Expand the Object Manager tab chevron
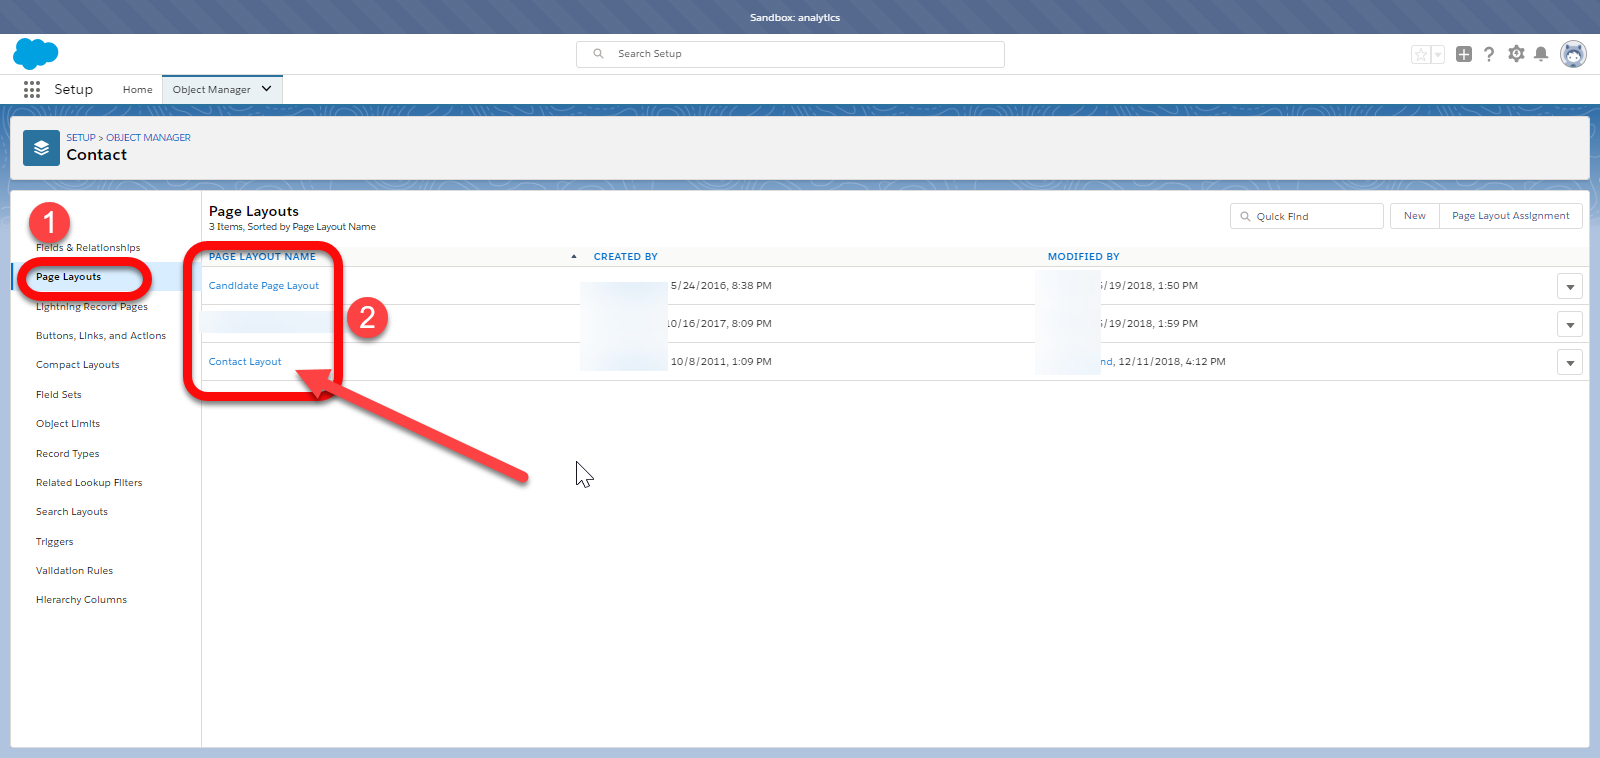This screenshot has height=758, width=1600. 267,89
